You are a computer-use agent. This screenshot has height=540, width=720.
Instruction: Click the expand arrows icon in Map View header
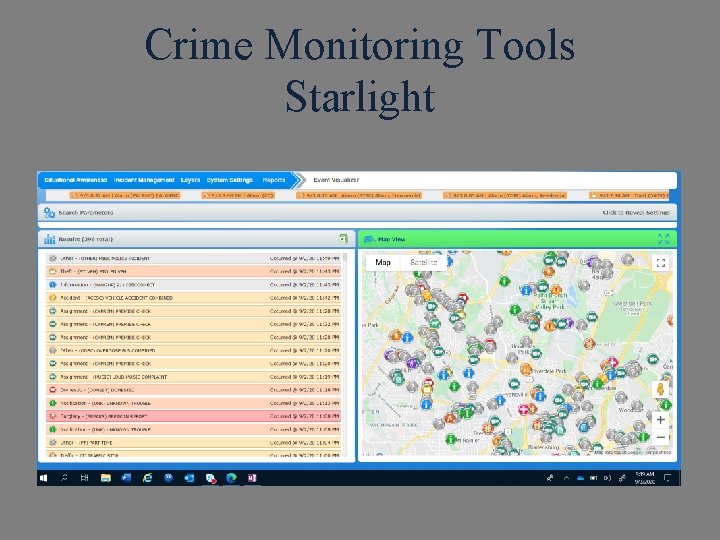664,239
